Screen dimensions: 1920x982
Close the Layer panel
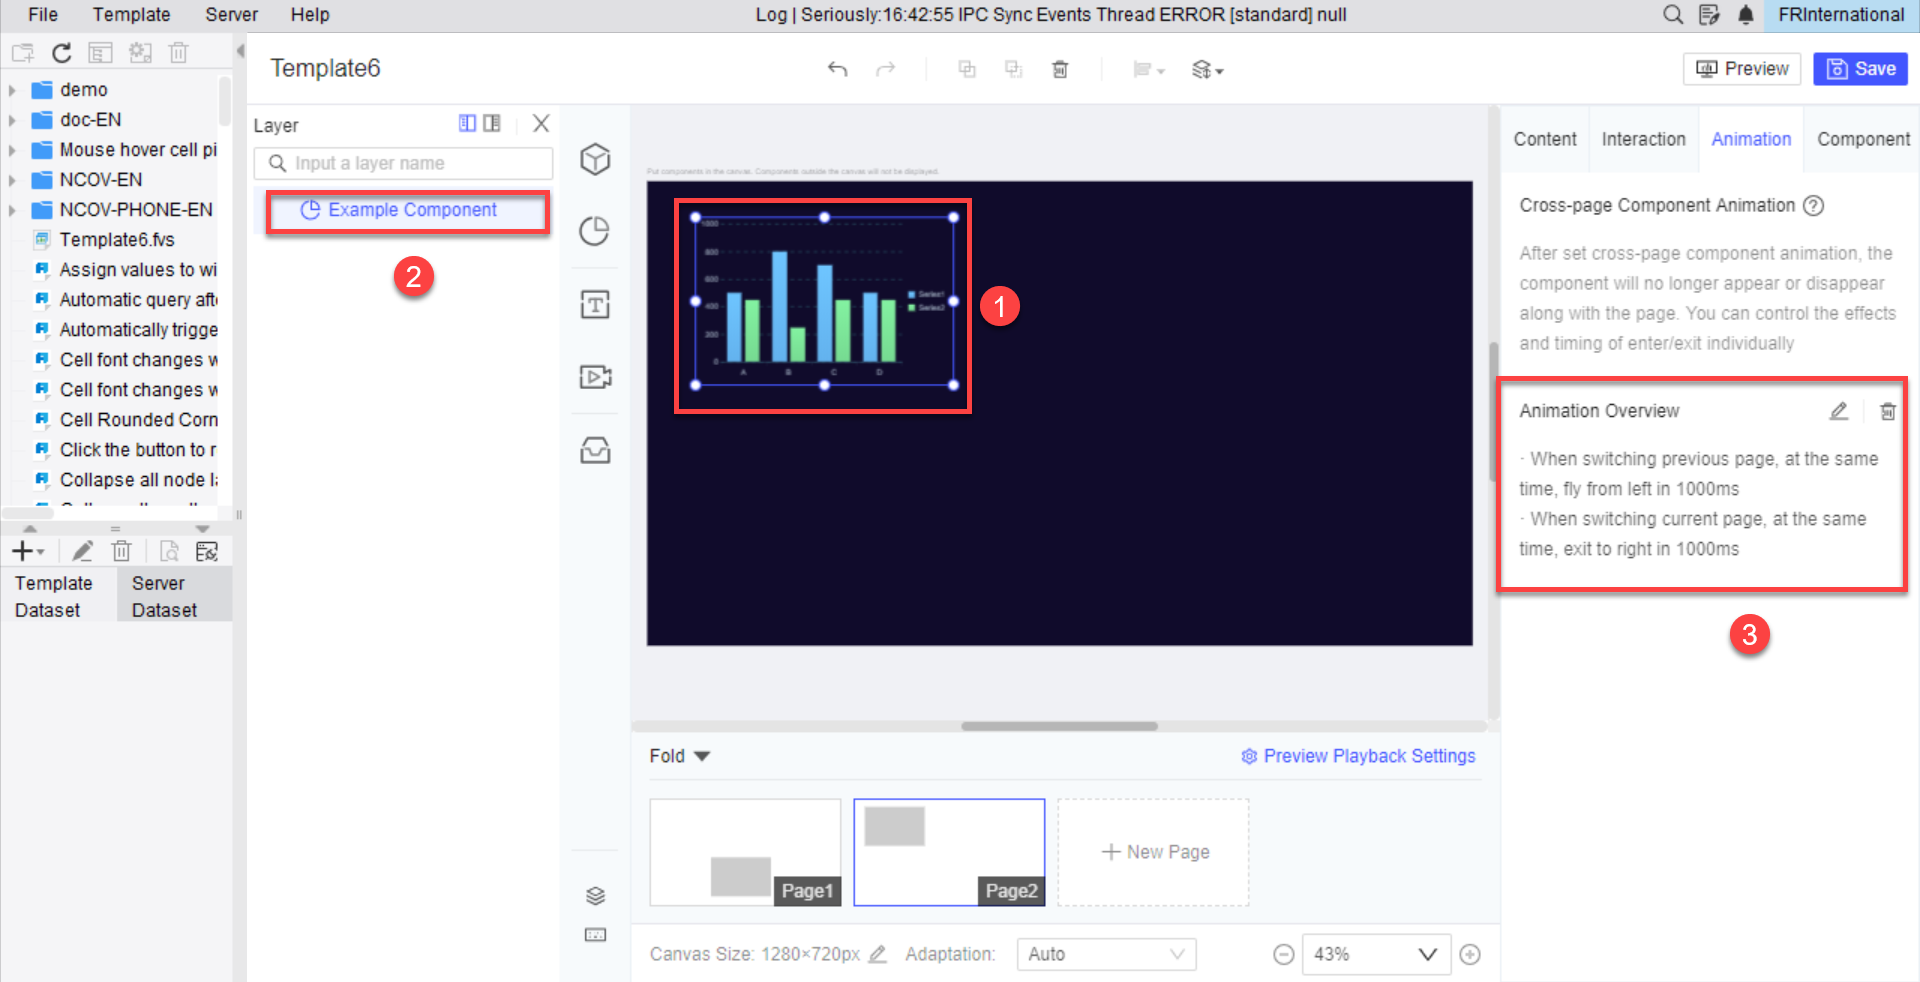541,123
